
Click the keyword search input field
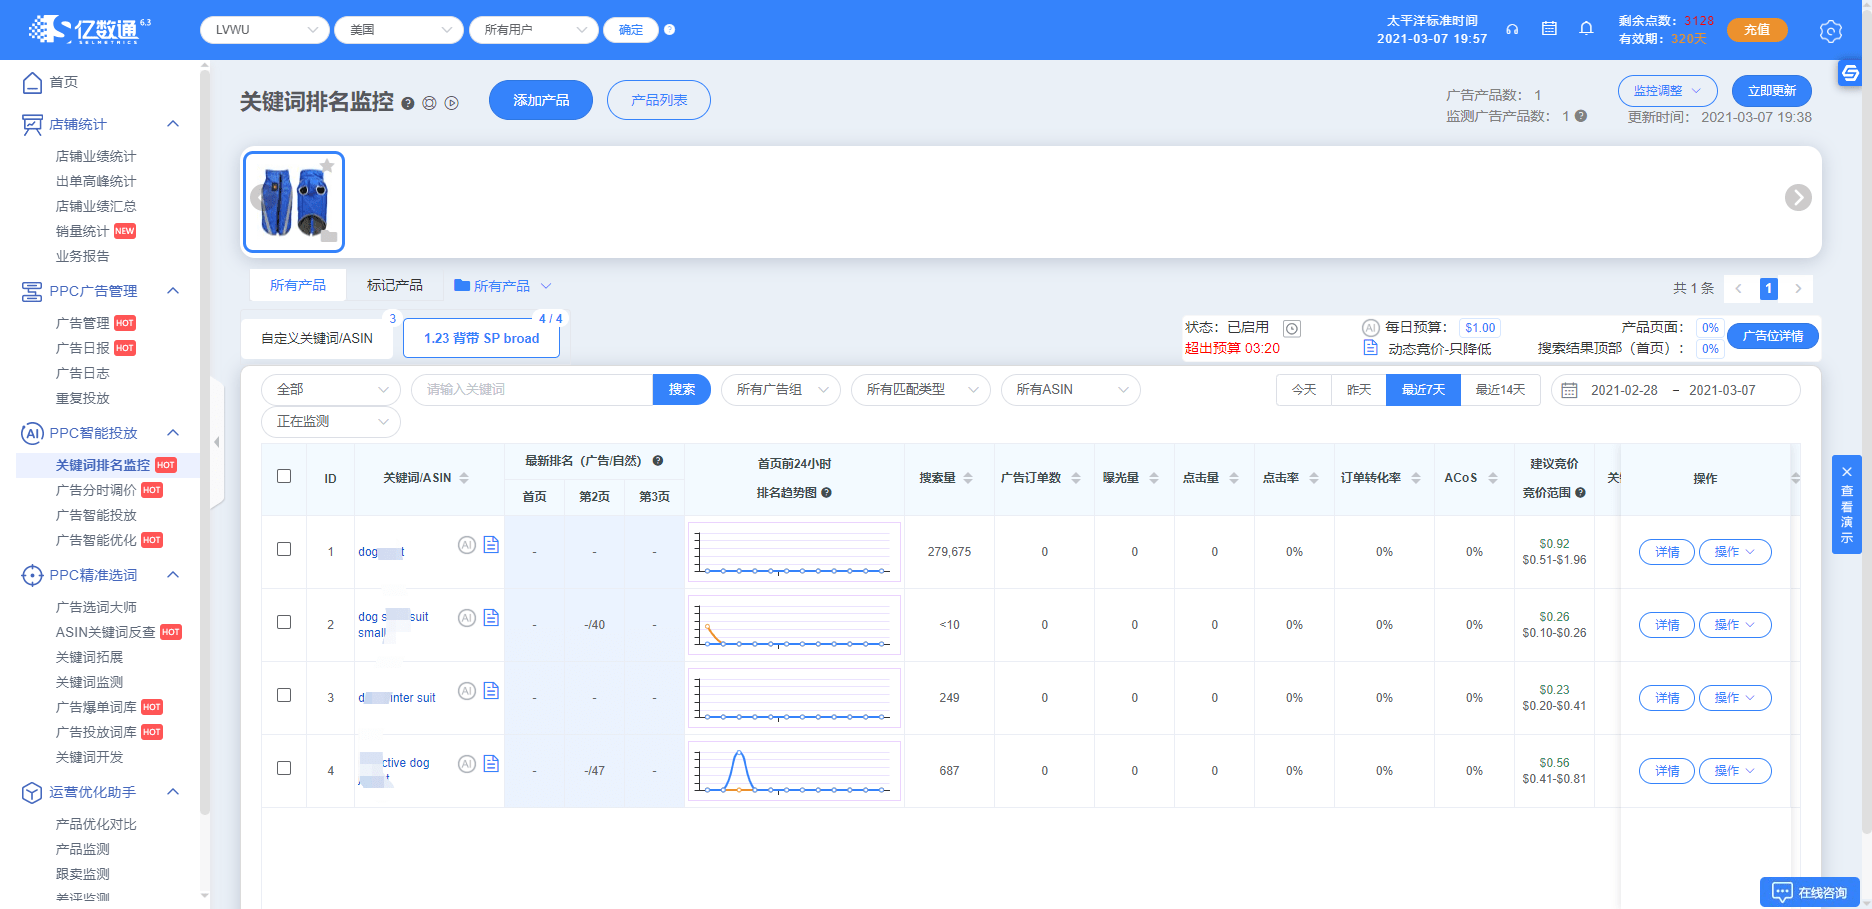coord(532,390)
